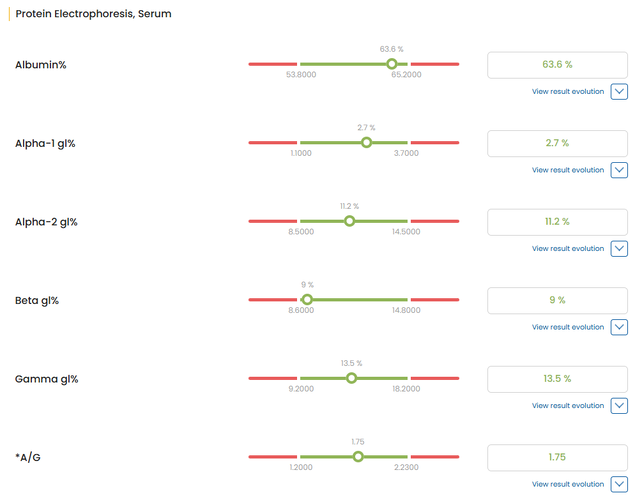Expand Albumin% result evolution chevron
This screenshot has height=500, width=635.
click(x=619, y=92)
